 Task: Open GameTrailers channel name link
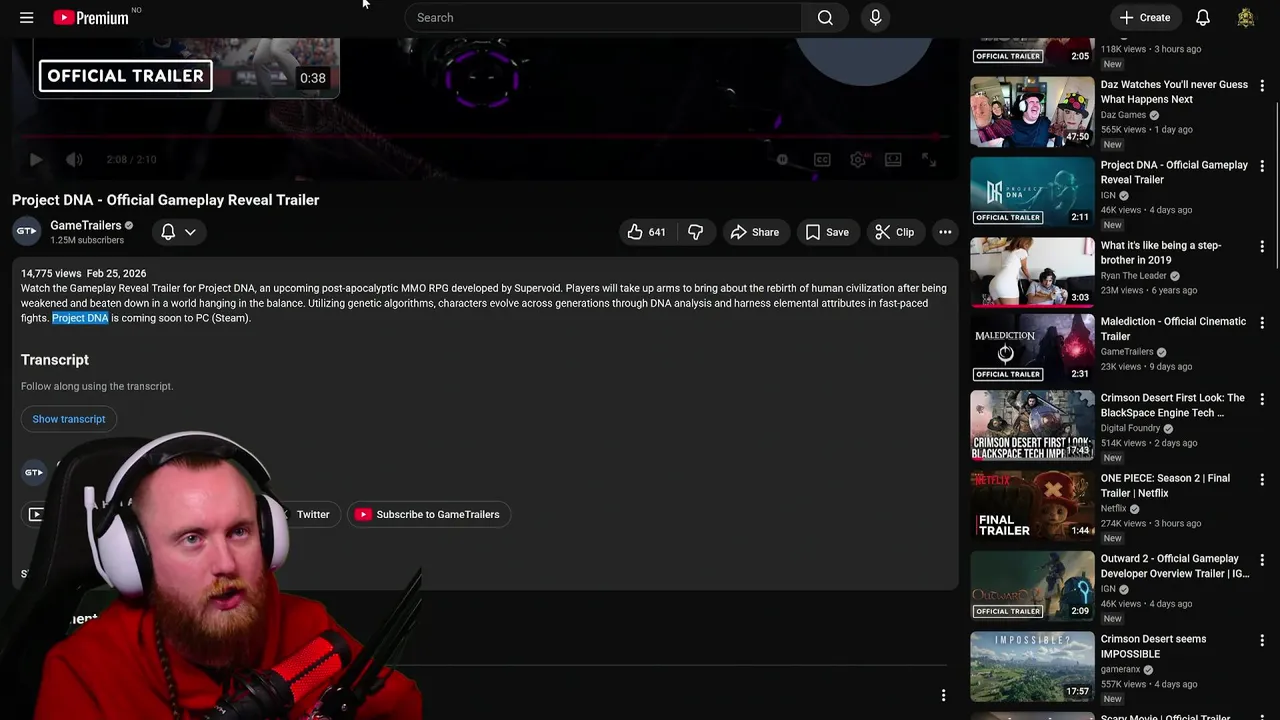click(86, 225)
